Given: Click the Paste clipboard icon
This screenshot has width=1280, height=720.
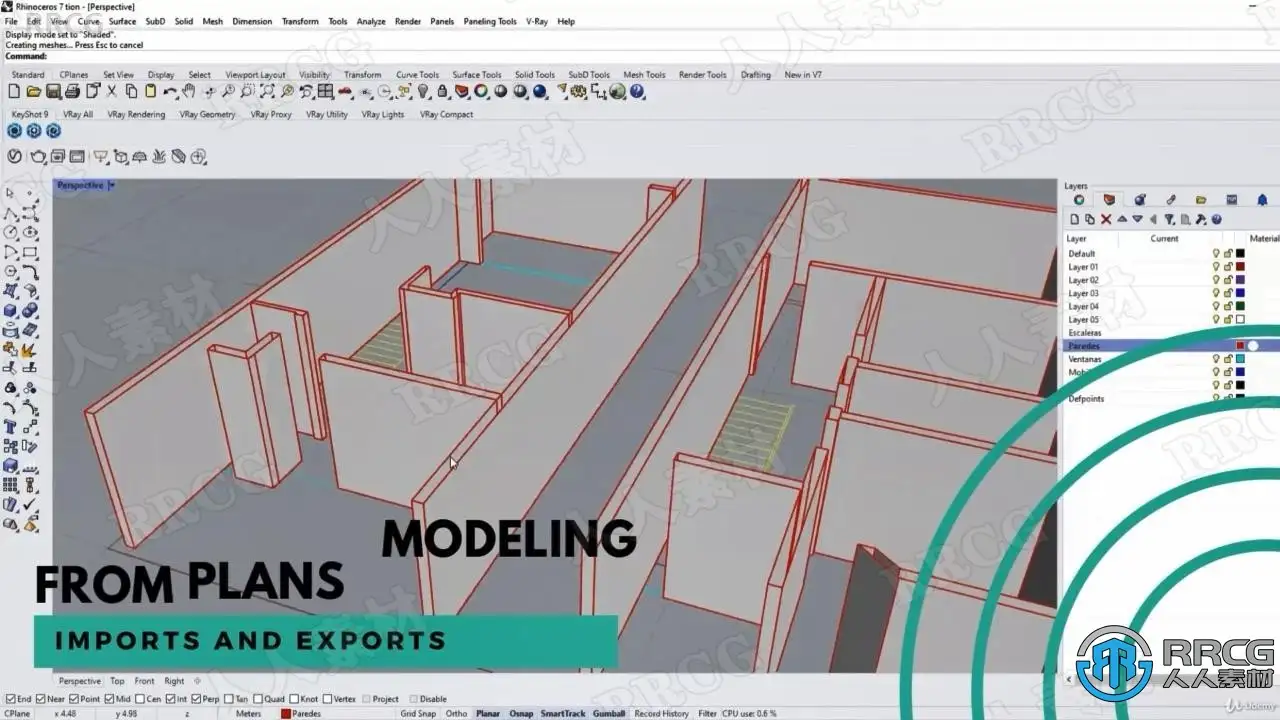Looking at the screenshot, I should [150, 91].
